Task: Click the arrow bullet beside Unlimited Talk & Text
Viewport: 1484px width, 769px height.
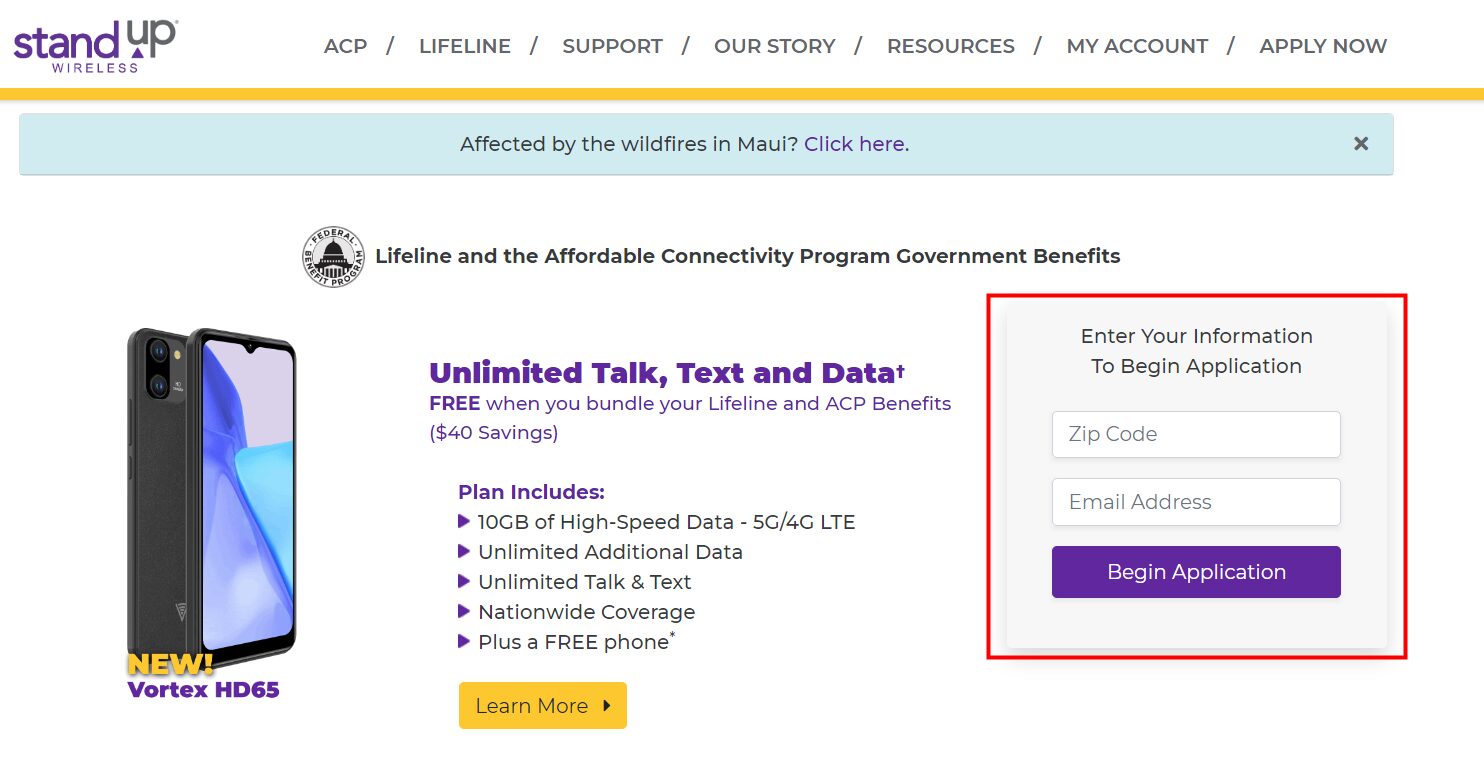Action: click(x=464, y=580)
